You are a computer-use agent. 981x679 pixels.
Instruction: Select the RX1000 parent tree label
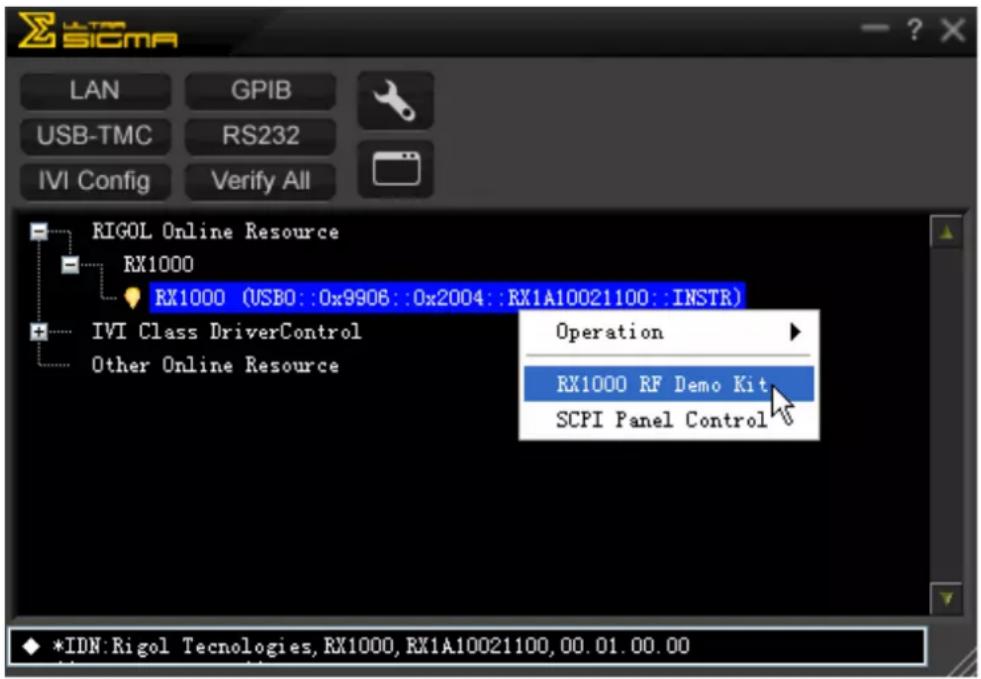[x=158, y=264]
